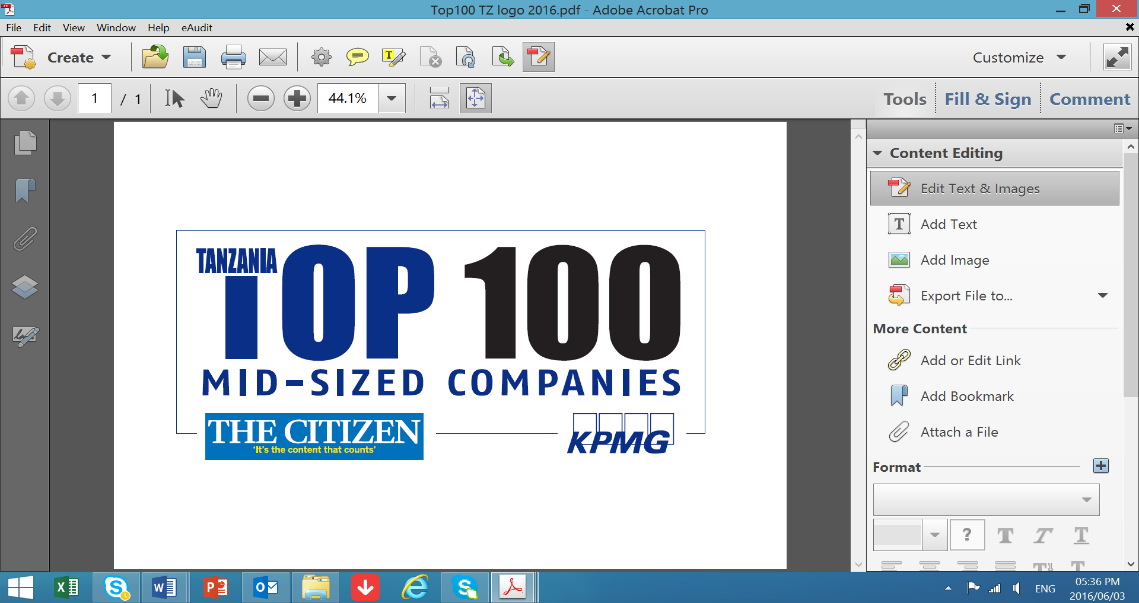Go to previous page with the up arrow
This screenshot has height=603, width=1139.
pos(21,98)
